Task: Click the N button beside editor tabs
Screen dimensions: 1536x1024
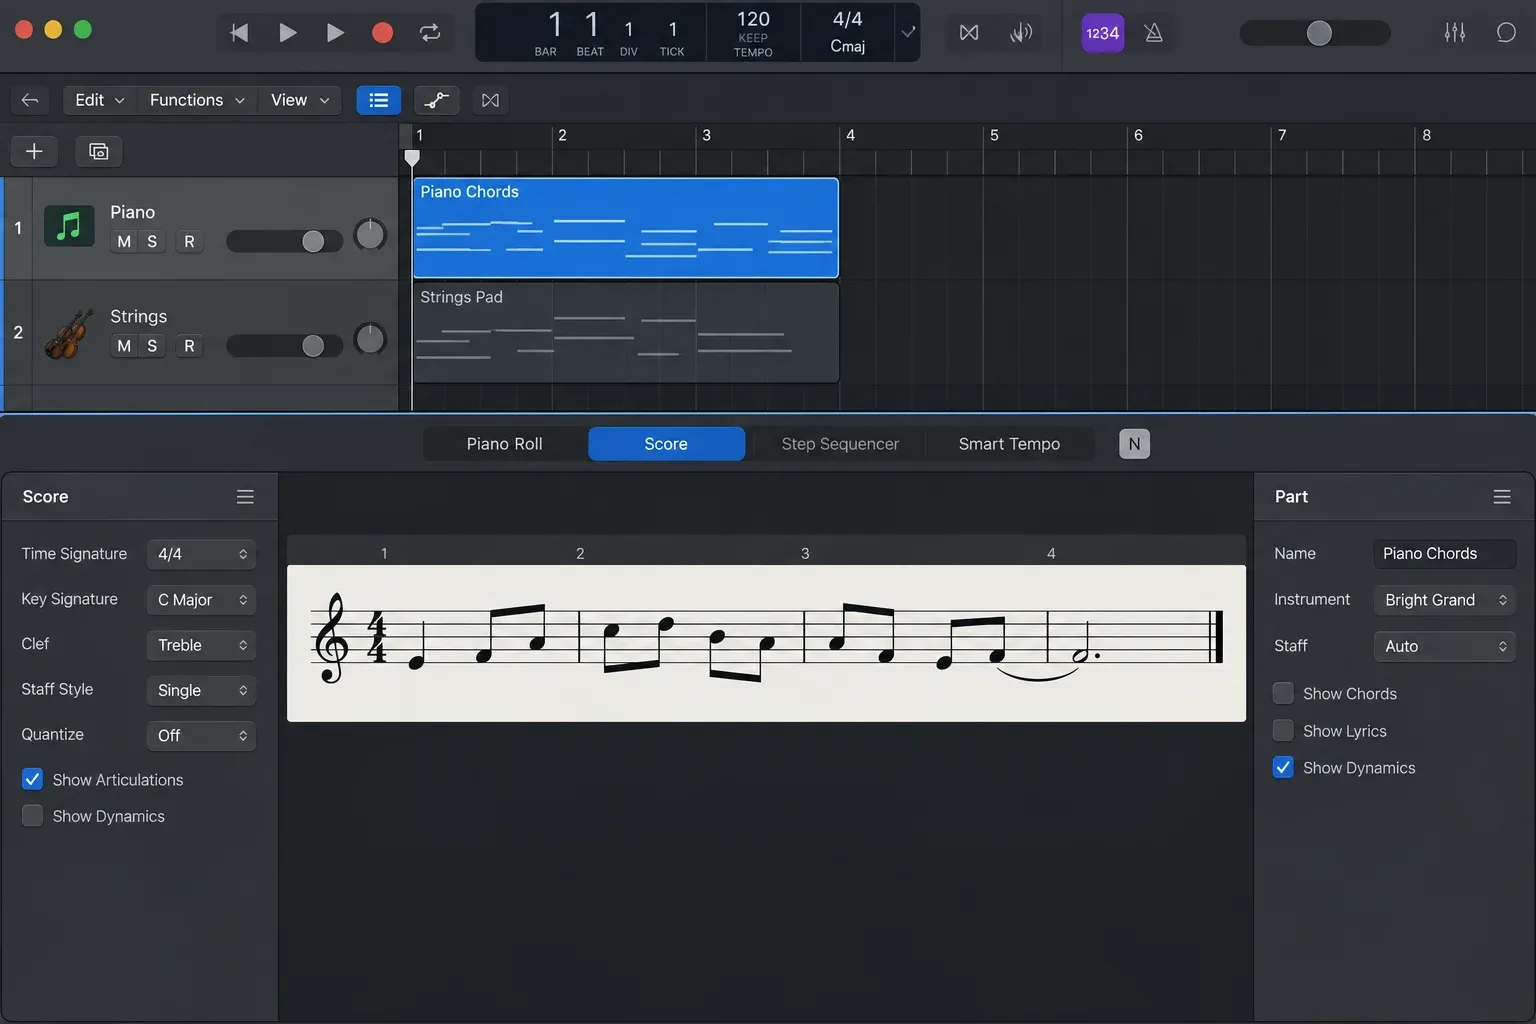Action: [1134, 444]
